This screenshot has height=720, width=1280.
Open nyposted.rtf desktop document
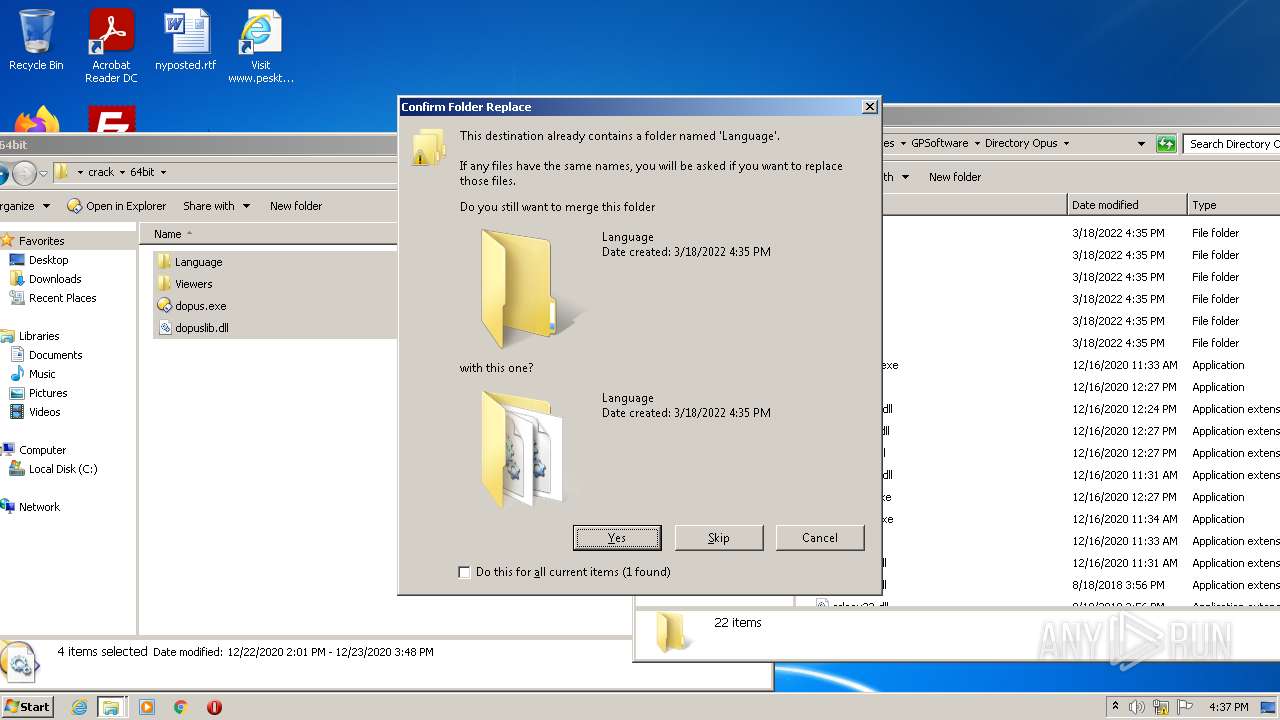[186, 40]
